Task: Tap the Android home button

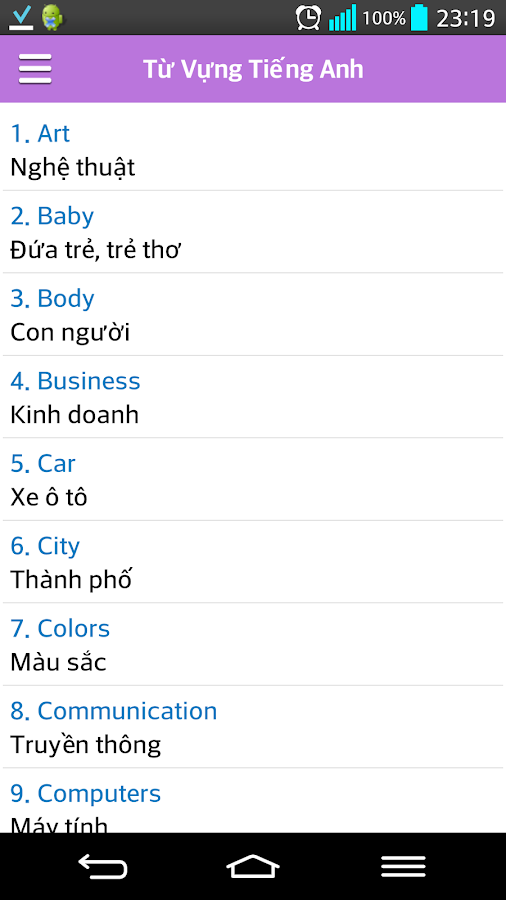Action: point(253,866)
